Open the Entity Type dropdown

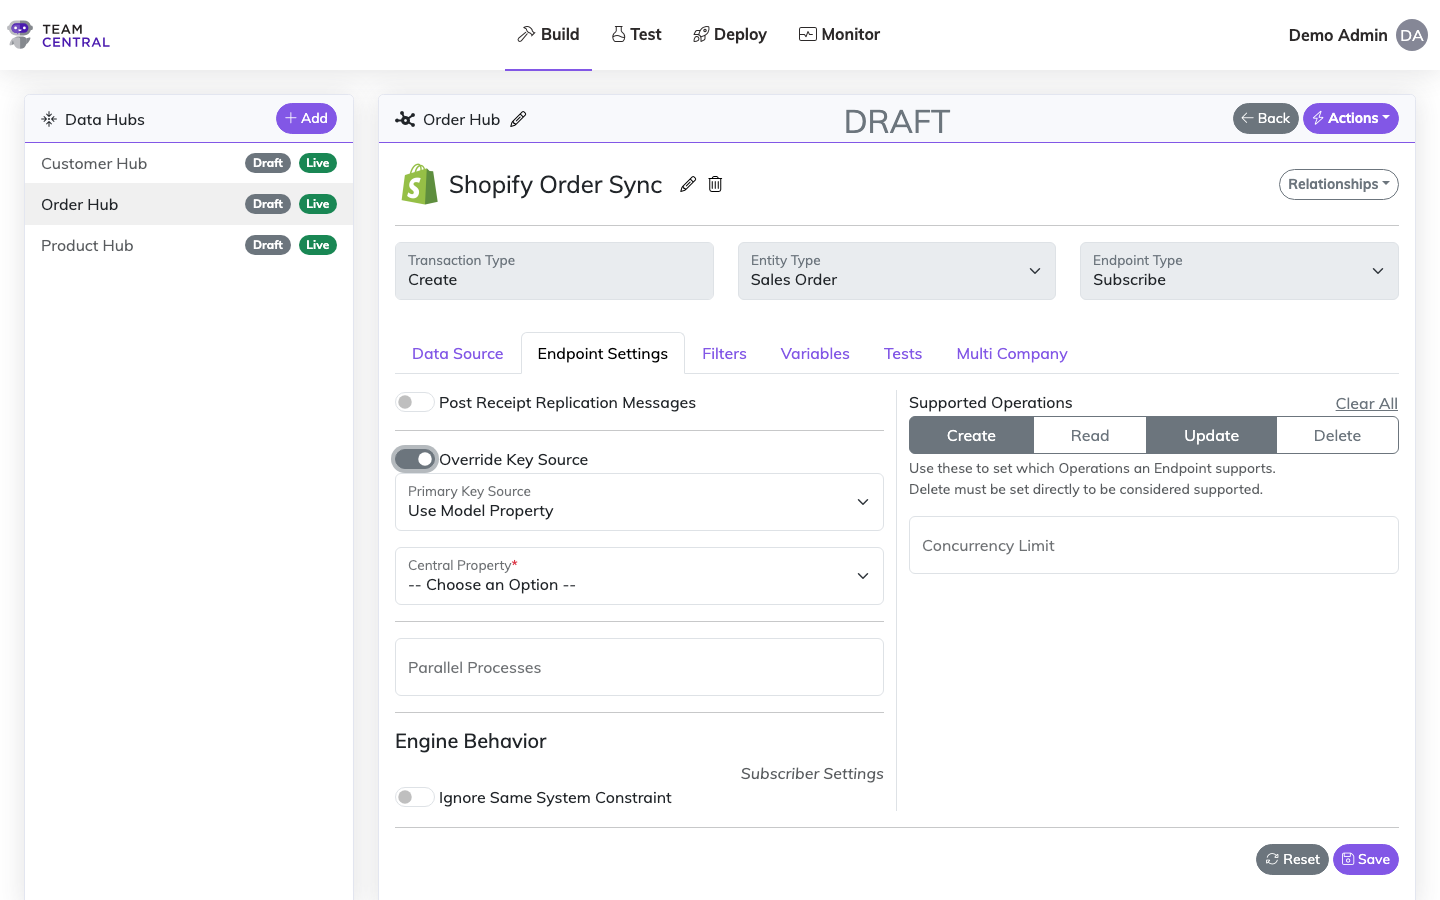[x=896, y=271]
